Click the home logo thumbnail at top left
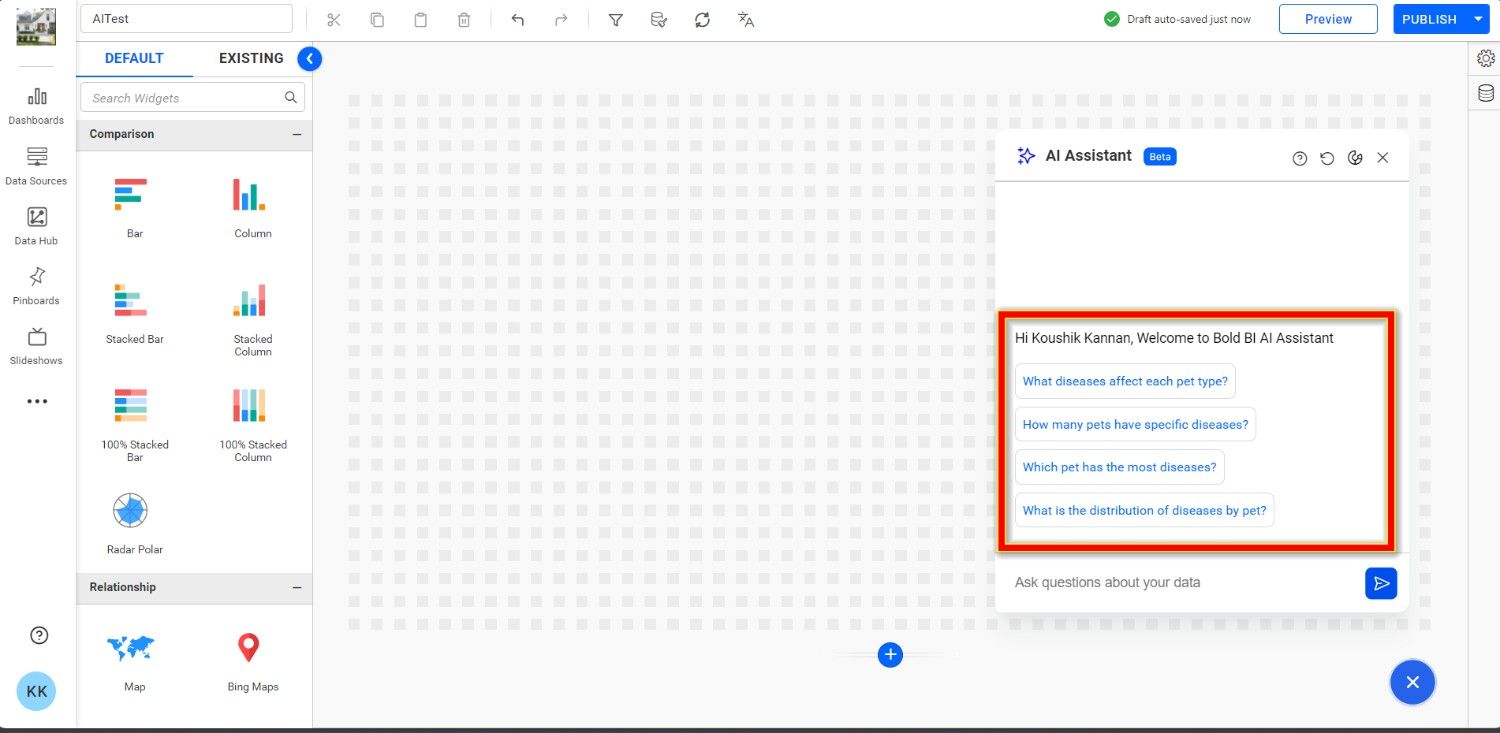Viewport: 1500px width, 733px height. 36,26
